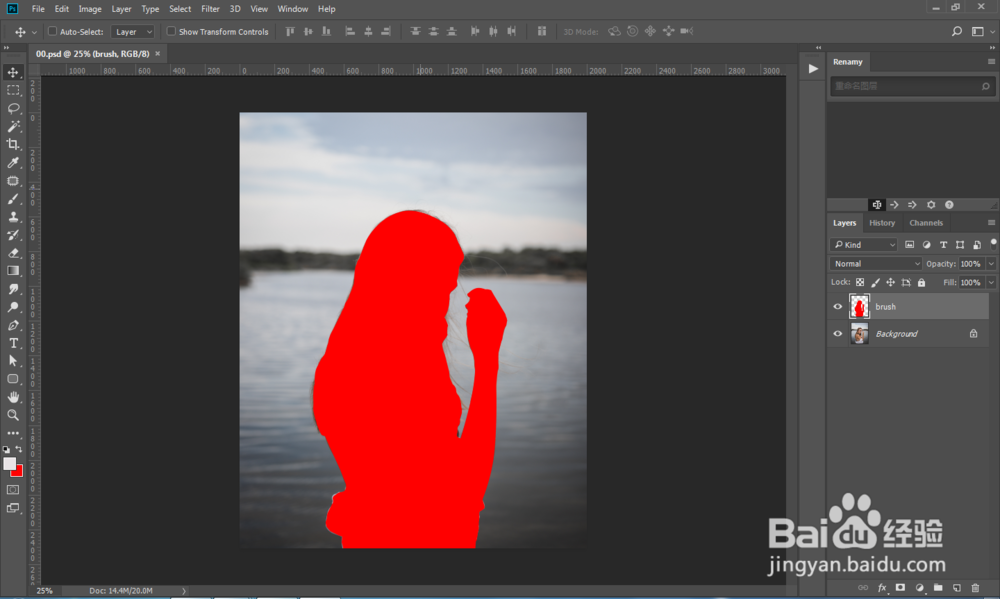The image size is (1000, 599).
Task: Select the Hand tool
Action: click(x=13, y=397)
